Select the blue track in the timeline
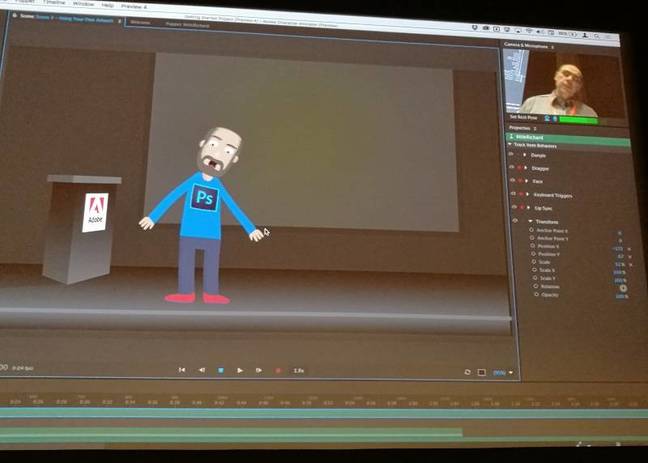This screenshot has height=463, width=648. (324, 413)
